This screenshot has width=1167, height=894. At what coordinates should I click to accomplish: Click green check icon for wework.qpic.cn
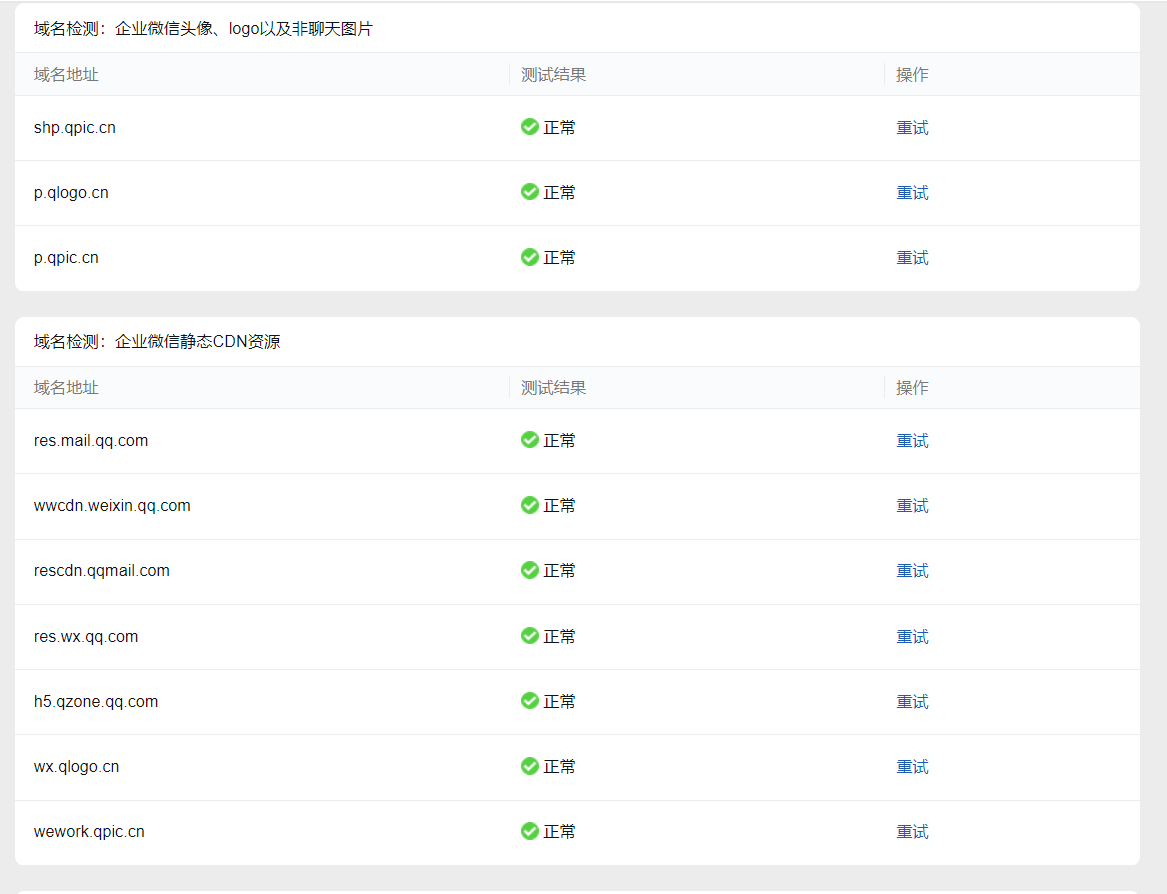[530, 831]
